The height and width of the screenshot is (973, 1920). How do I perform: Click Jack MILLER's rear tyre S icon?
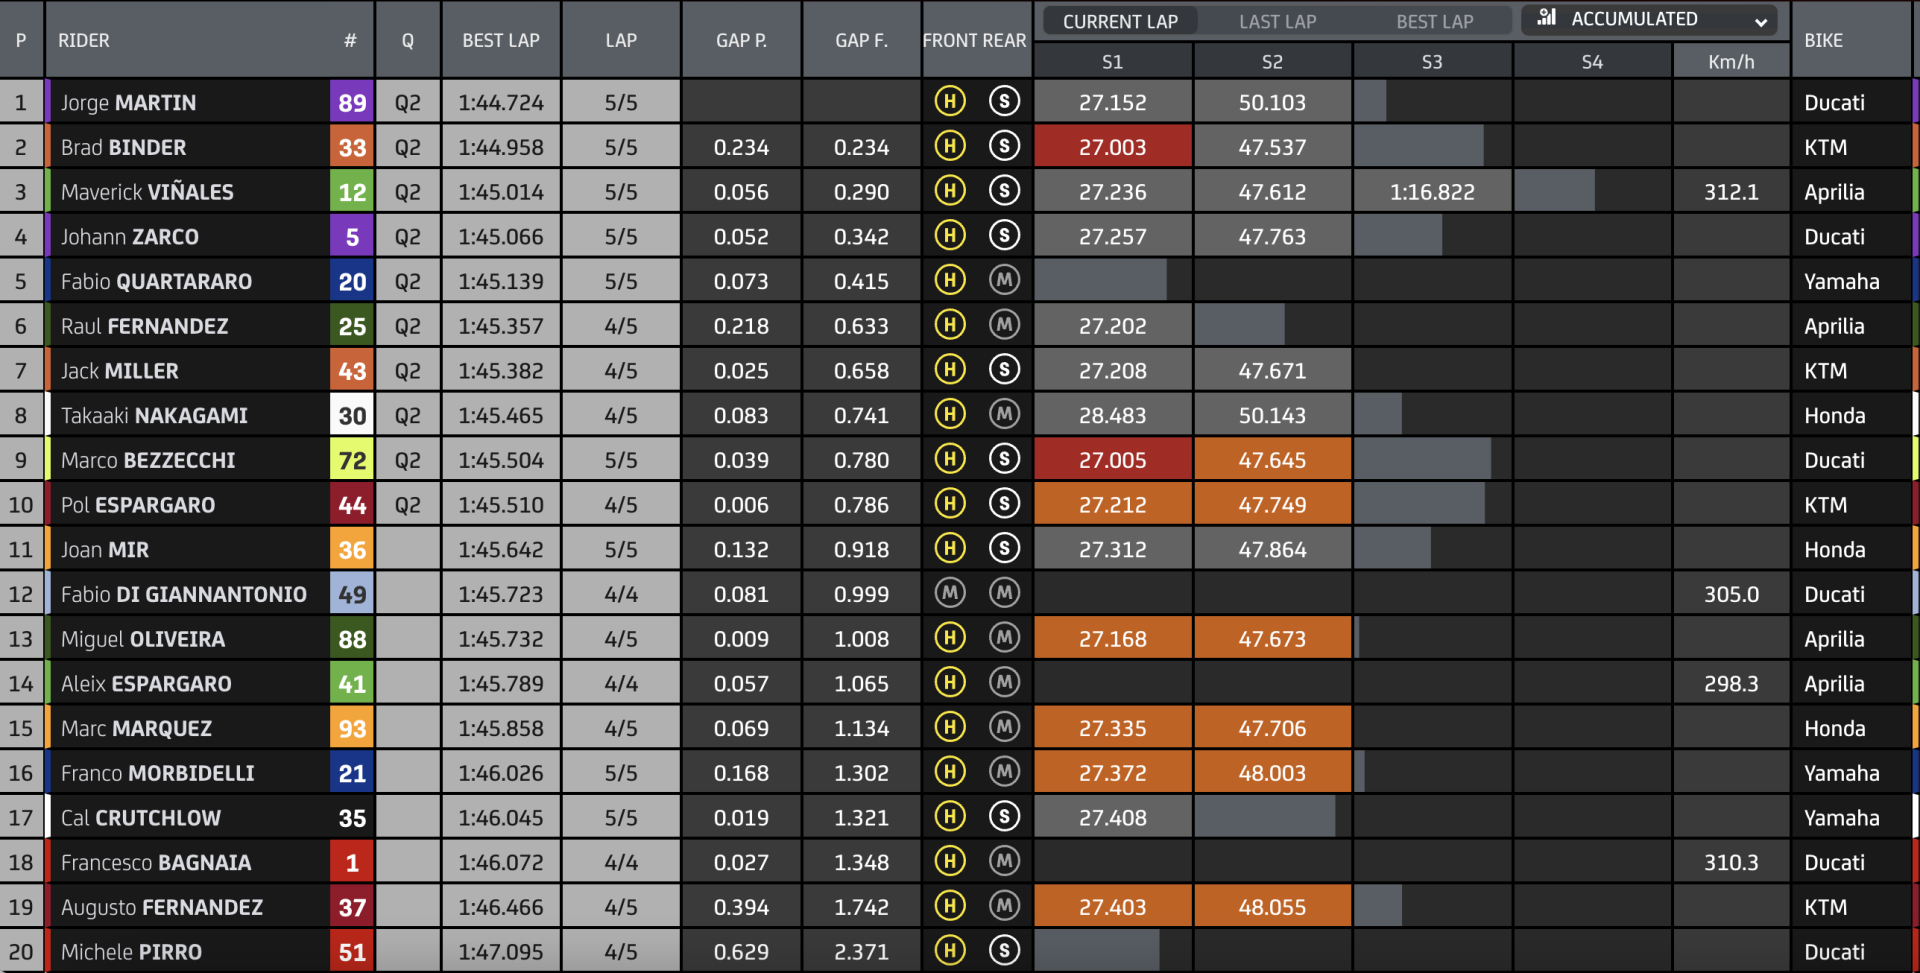click(1004, 369)
